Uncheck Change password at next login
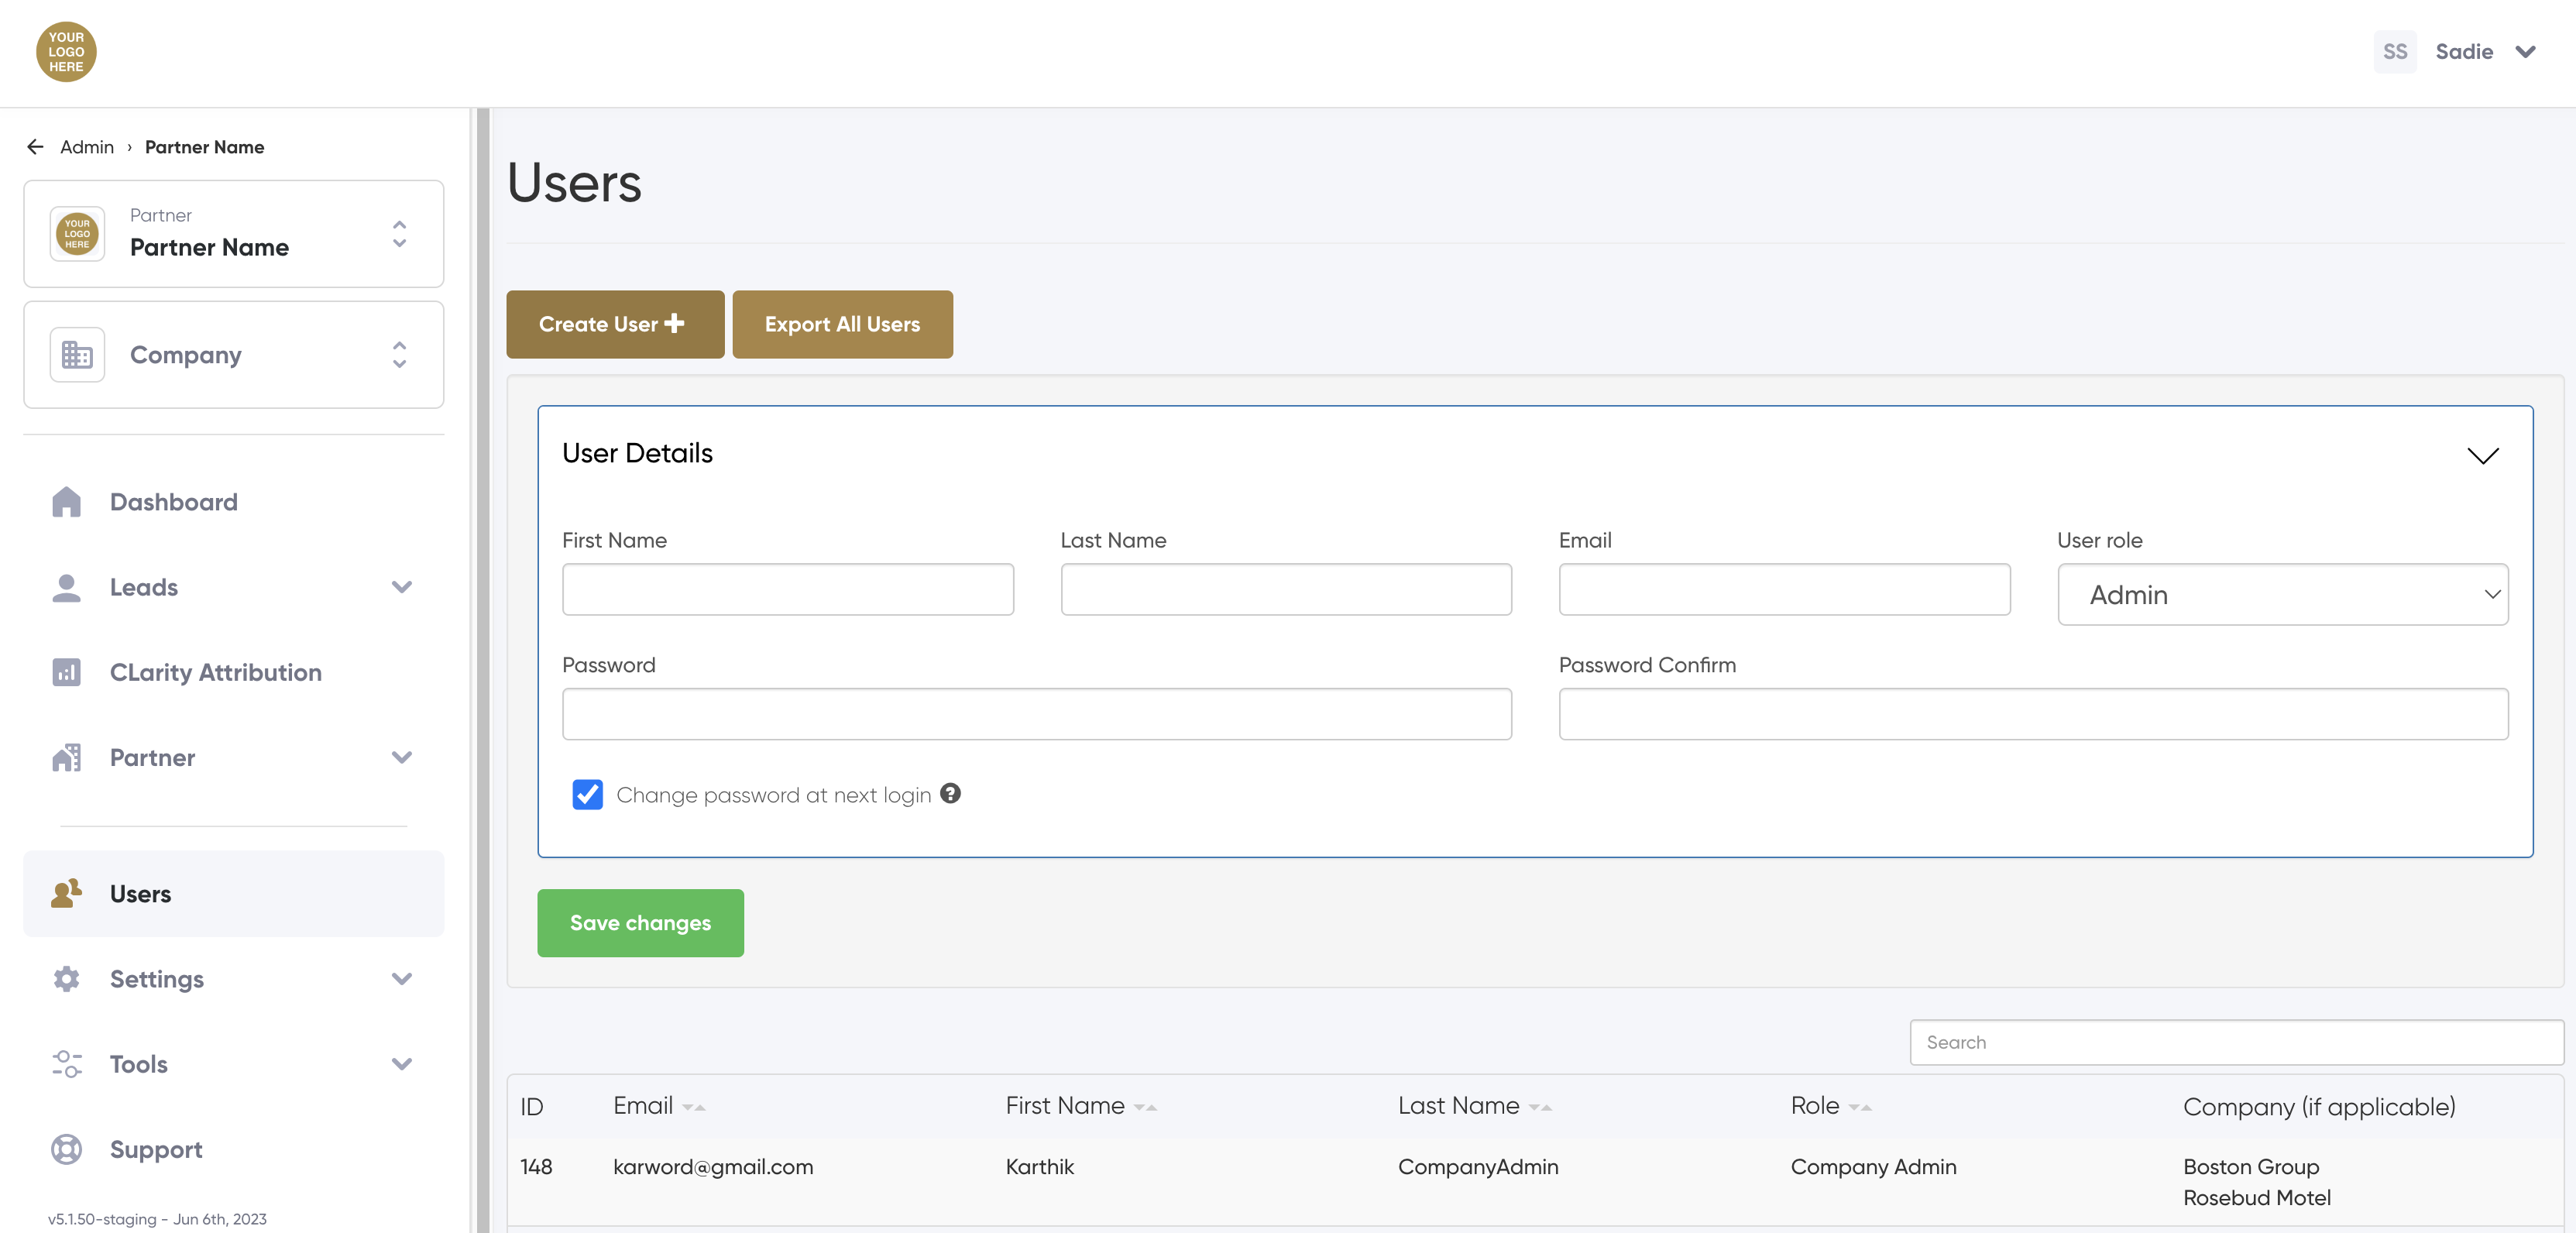2576x1233 pixels. [587, 794]
